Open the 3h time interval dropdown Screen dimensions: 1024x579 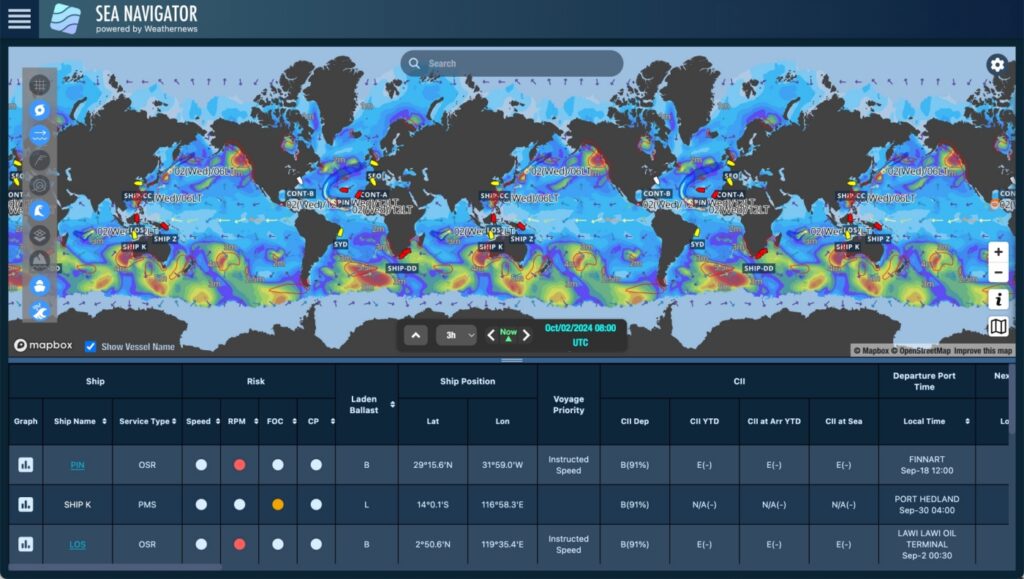point(456,334)
